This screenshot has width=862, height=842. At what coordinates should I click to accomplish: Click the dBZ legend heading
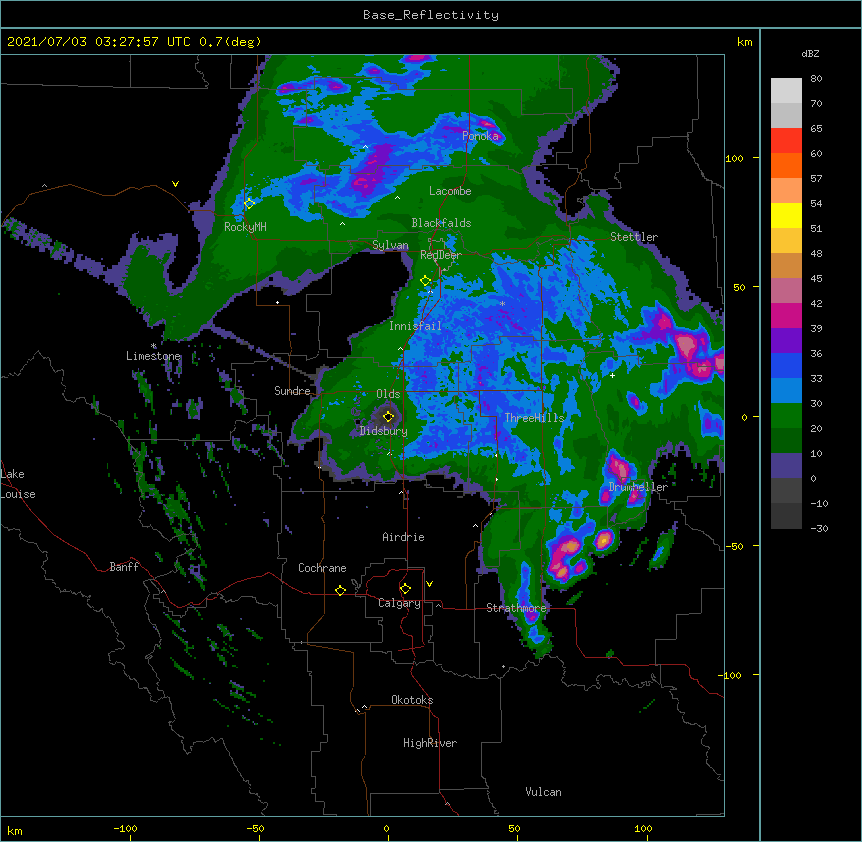pyautogui.click(x=810, y=53)
